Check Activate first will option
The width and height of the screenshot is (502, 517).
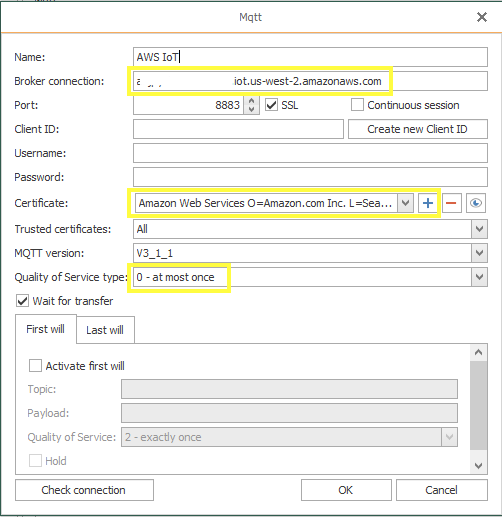tap(35, 366)
